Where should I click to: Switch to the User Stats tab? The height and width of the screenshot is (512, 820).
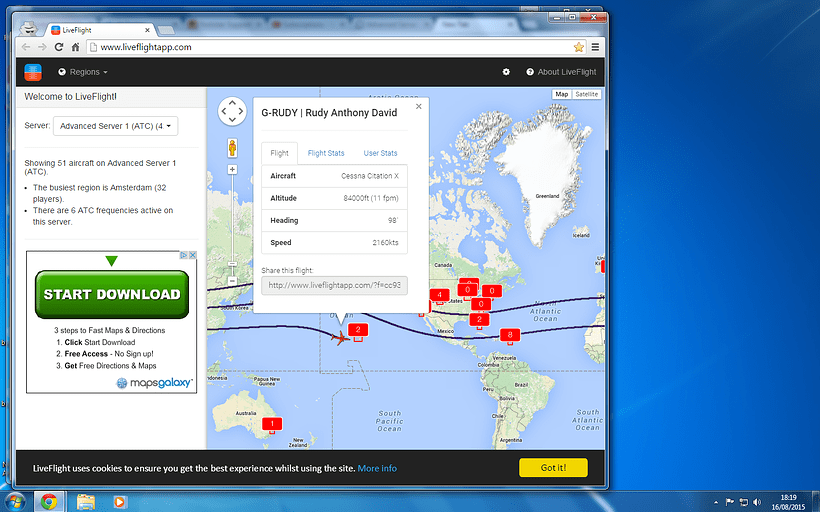[x=380, y=153]
